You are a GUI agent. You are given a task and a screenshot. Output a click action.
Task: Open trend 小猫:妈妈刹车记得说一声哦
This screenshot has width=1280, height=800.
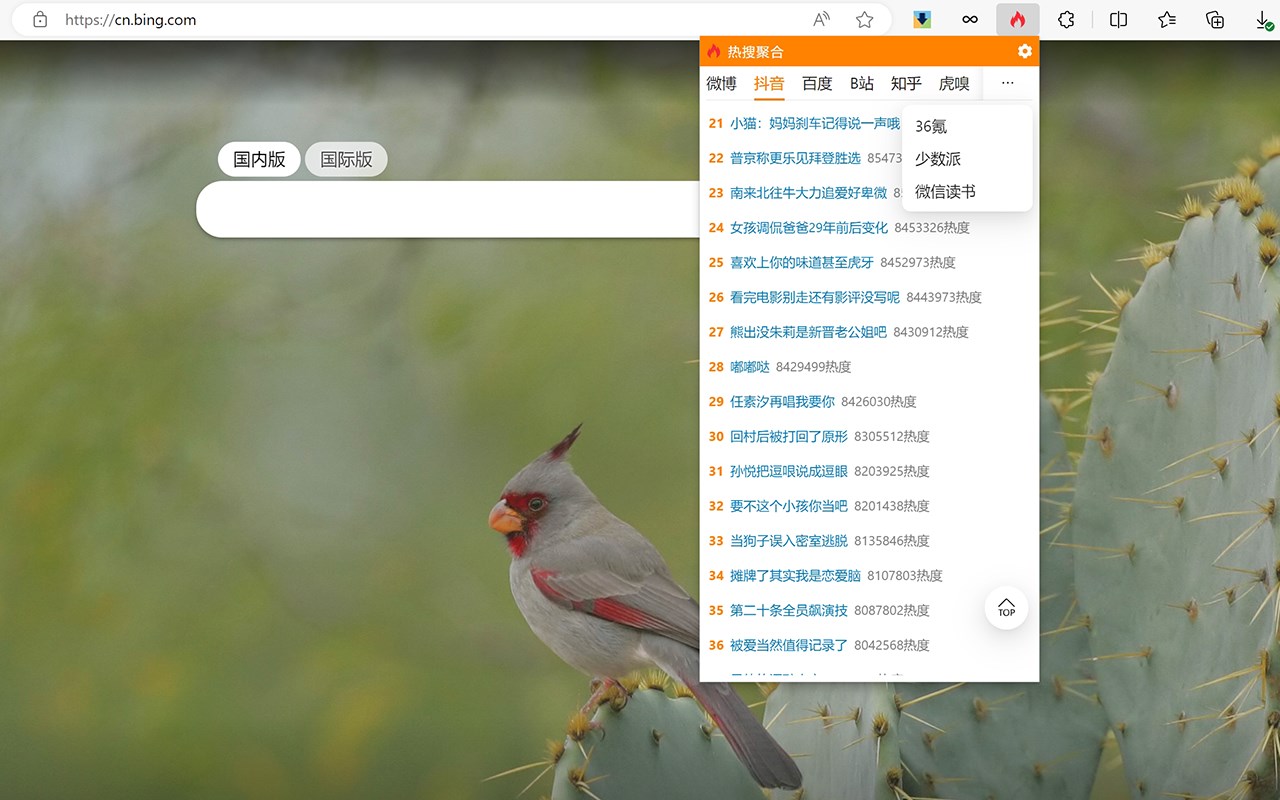point(815,123)
